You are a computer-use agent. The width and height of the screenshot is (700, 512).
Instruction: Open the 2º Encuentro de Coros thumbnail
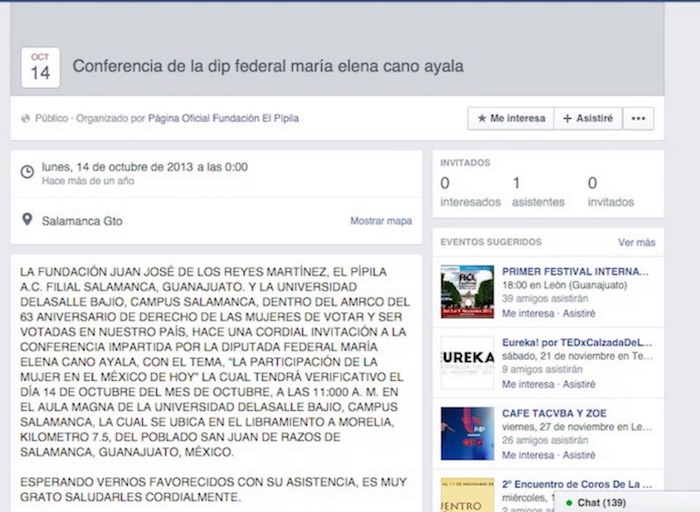(x=467, y=494)
